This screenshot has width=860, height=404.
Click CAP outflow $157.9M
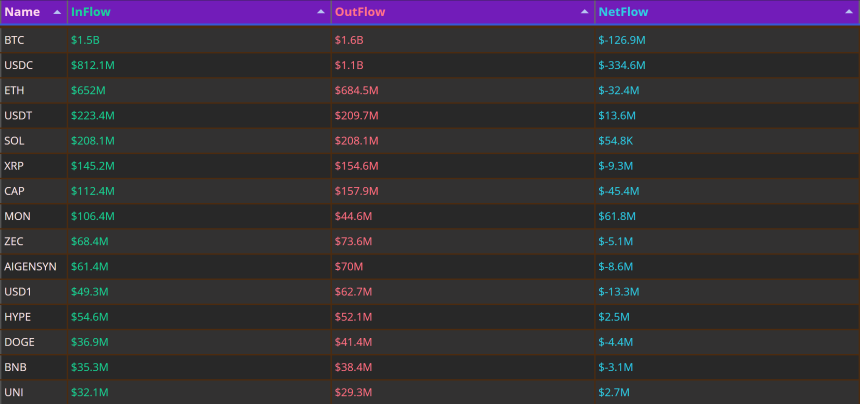click(x=357, y=191)
